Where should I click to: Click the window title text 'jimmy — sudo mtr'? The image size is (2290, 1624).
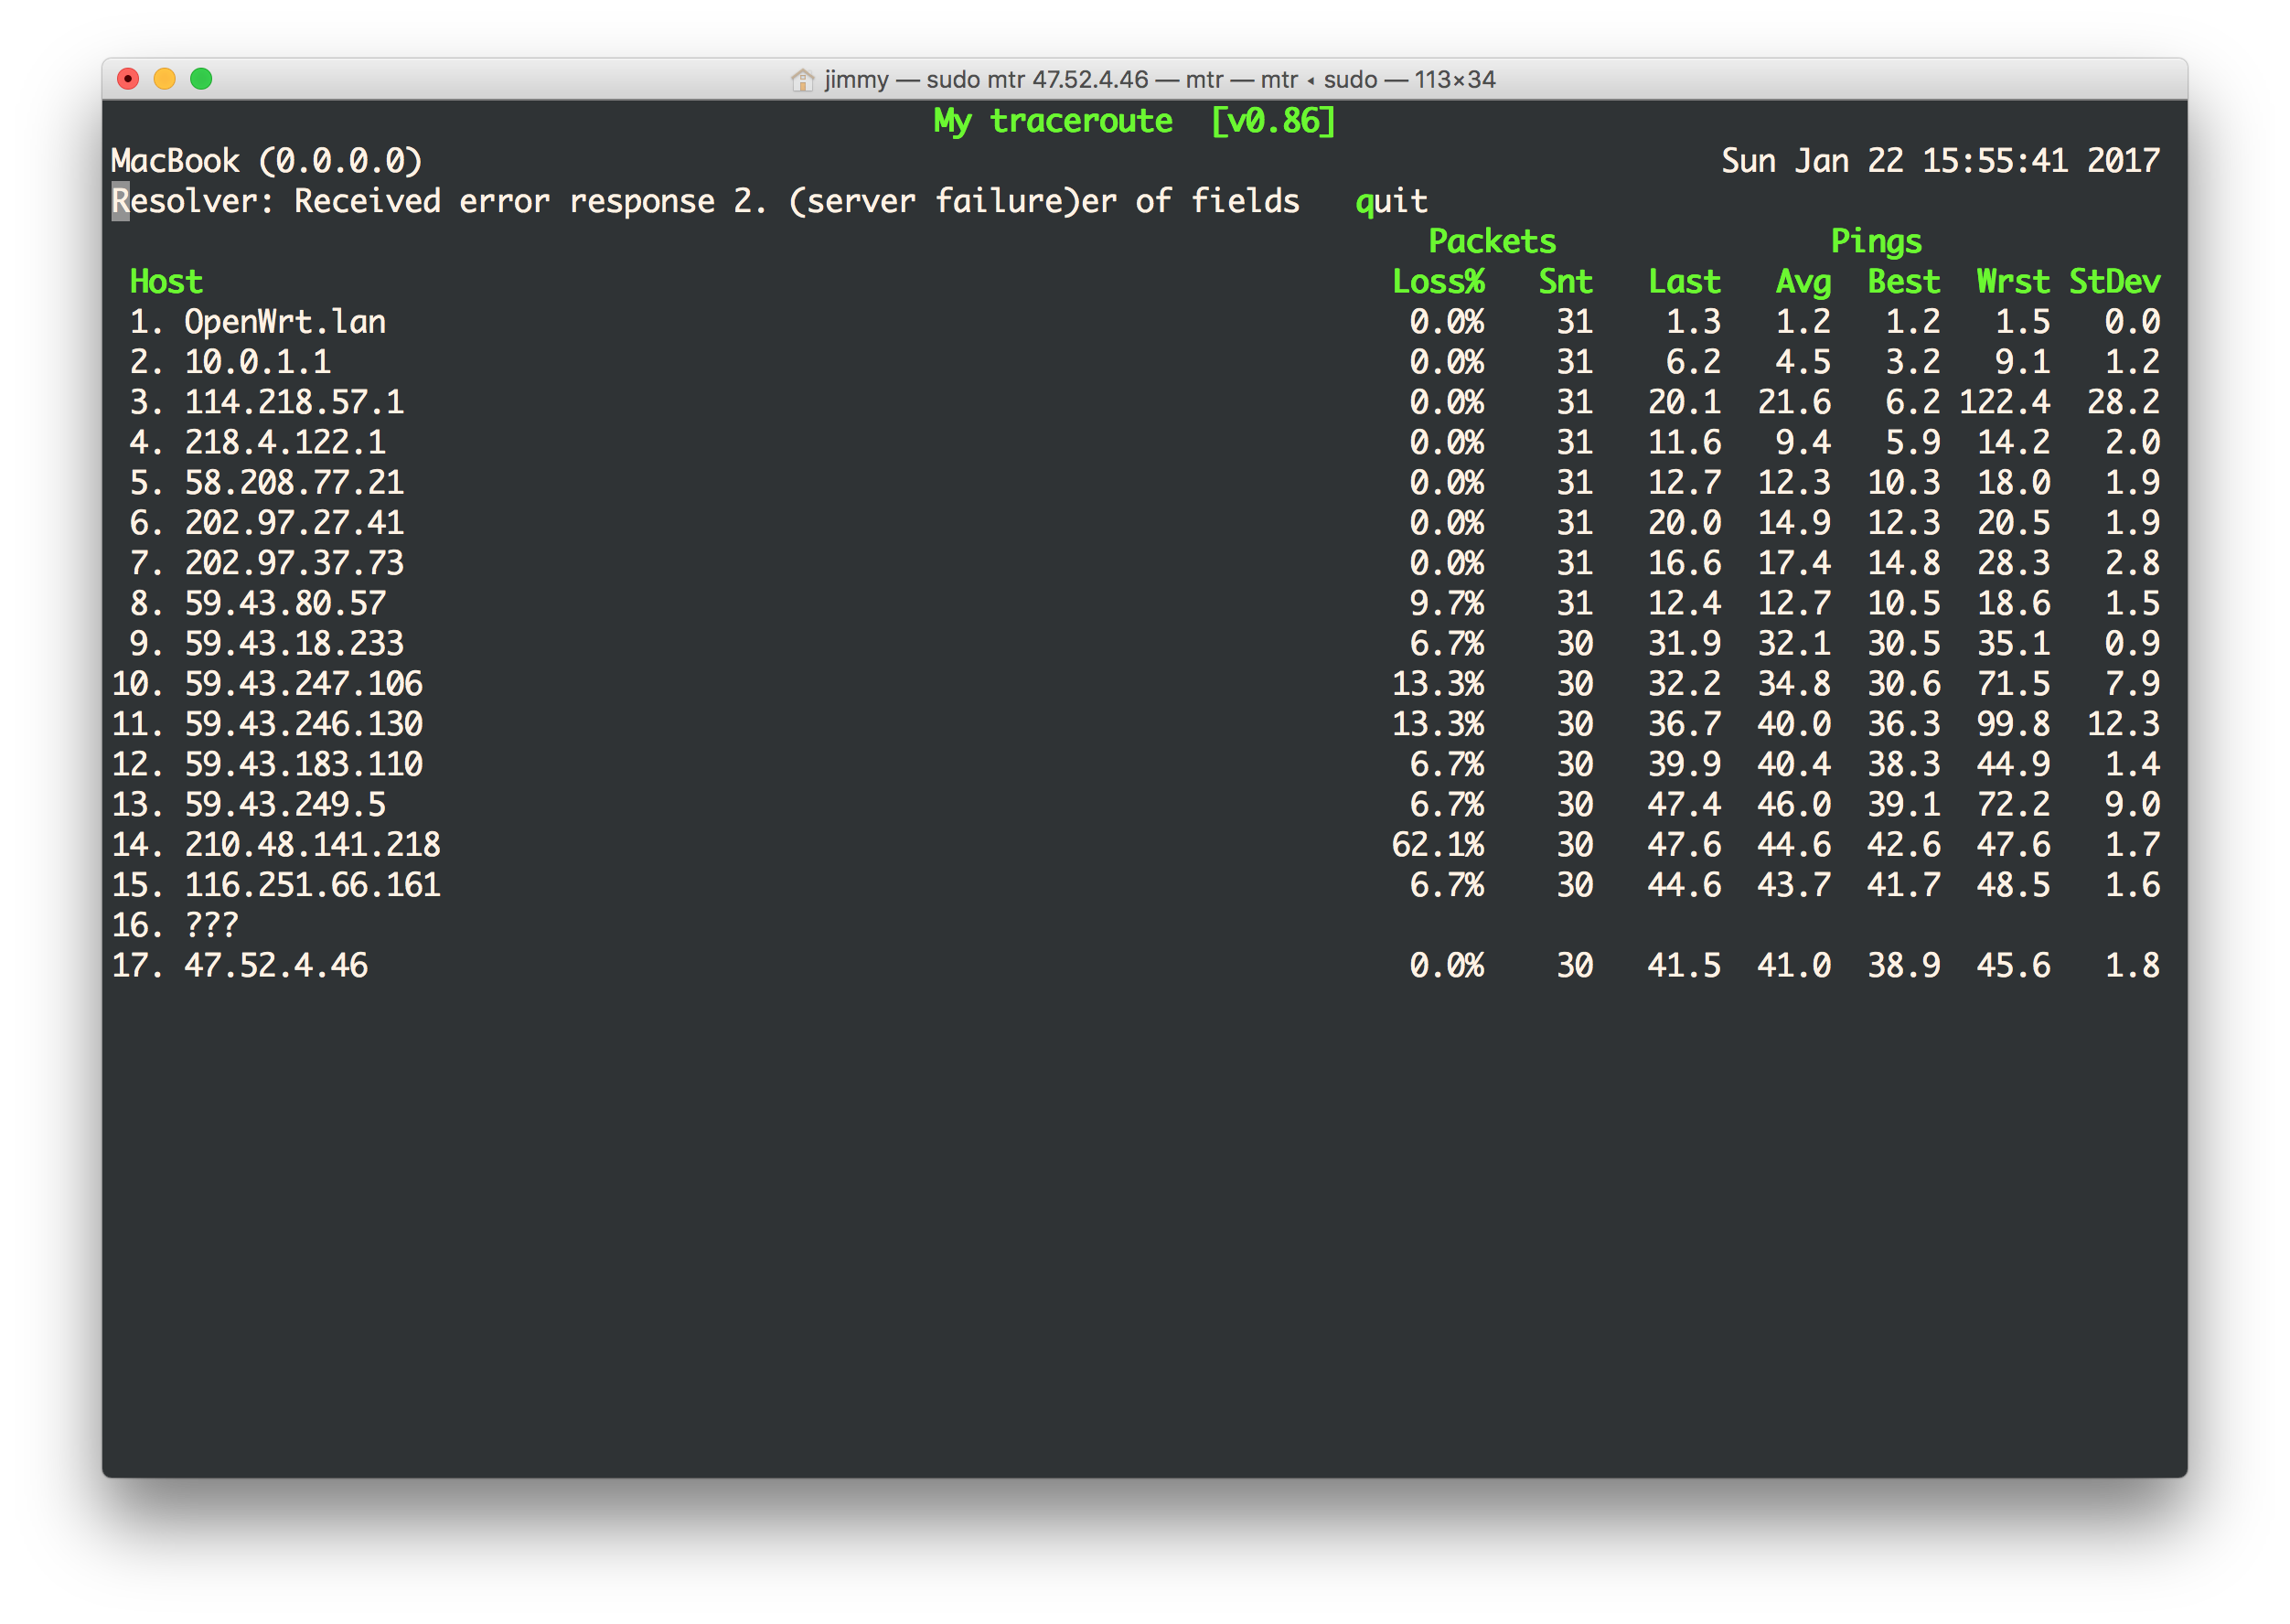point(1158,80)
